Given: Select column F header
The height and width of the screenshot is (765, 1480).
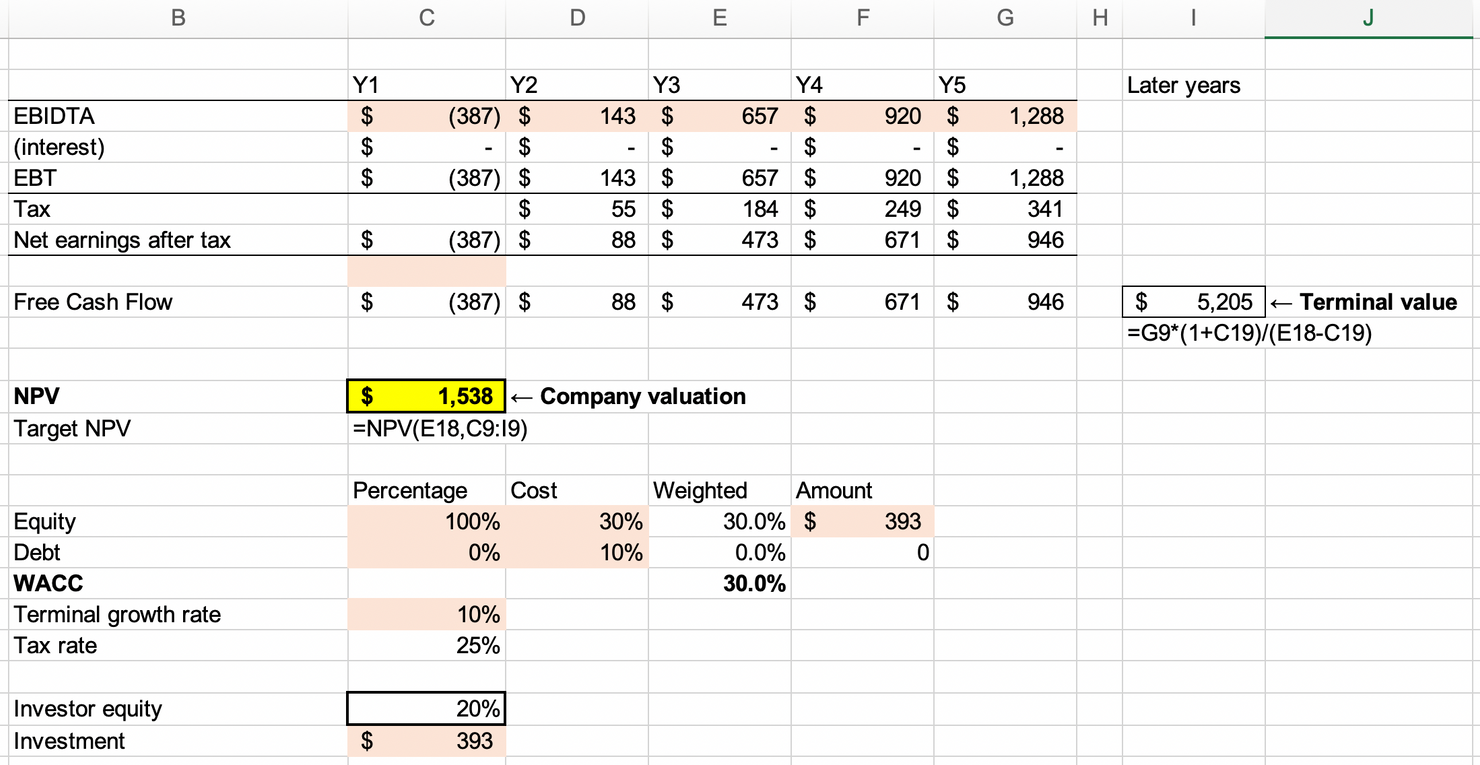Looking at the screenshot, I should click(862, 18).
